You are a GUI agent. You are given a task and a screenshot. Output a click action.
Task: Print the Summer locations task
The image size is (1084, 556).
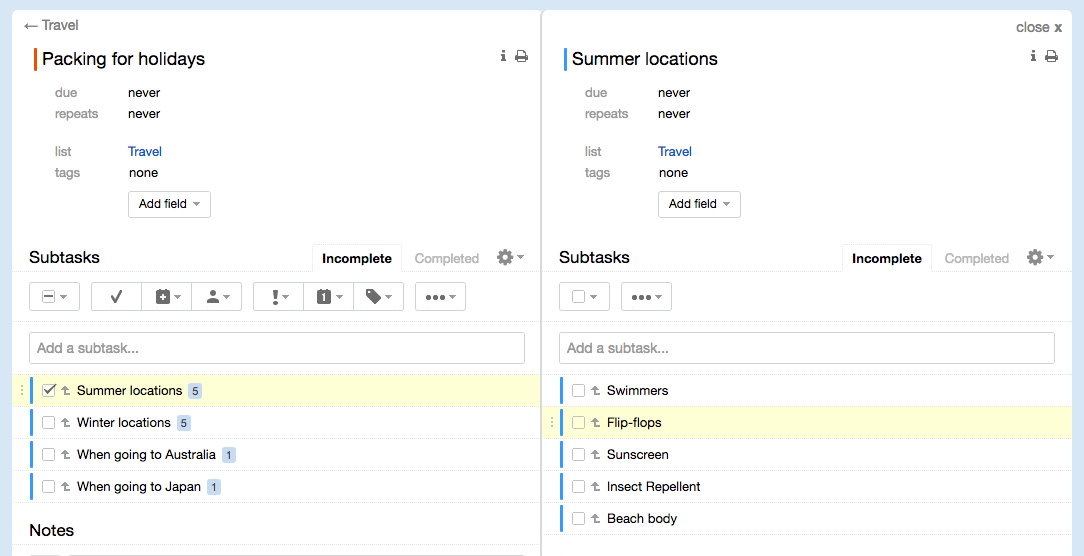coord(1052,56)
